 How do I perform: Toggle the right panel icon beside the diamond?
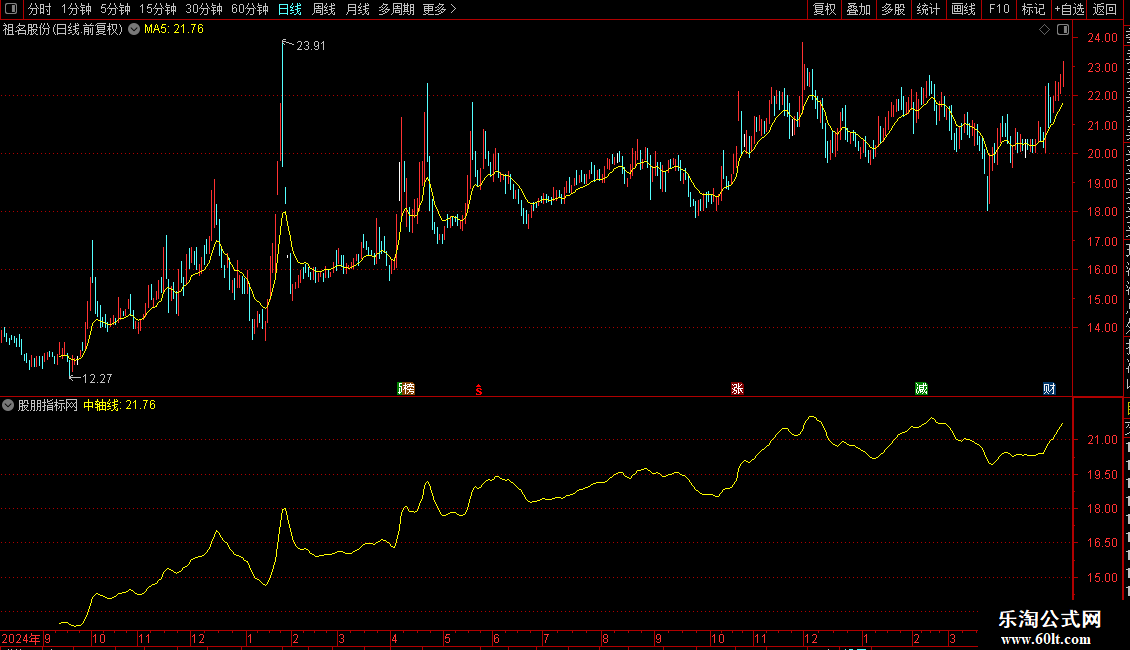(1063, 30)
